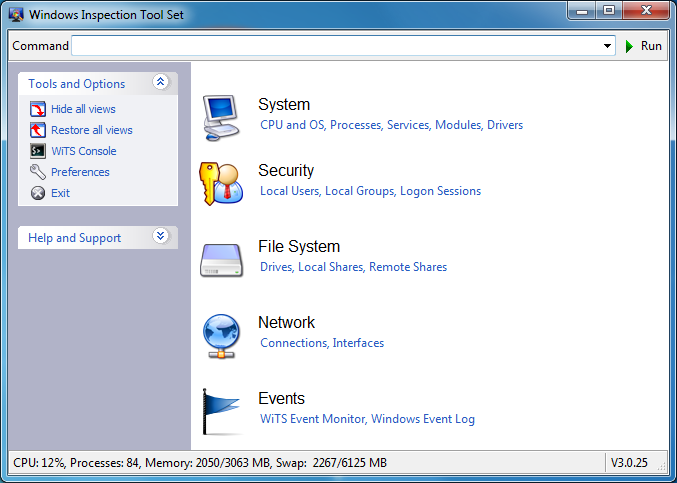Click the app icon in title bar
Image resolution: width=677 pixels, height=483 pixels.
tap(16, 14)
